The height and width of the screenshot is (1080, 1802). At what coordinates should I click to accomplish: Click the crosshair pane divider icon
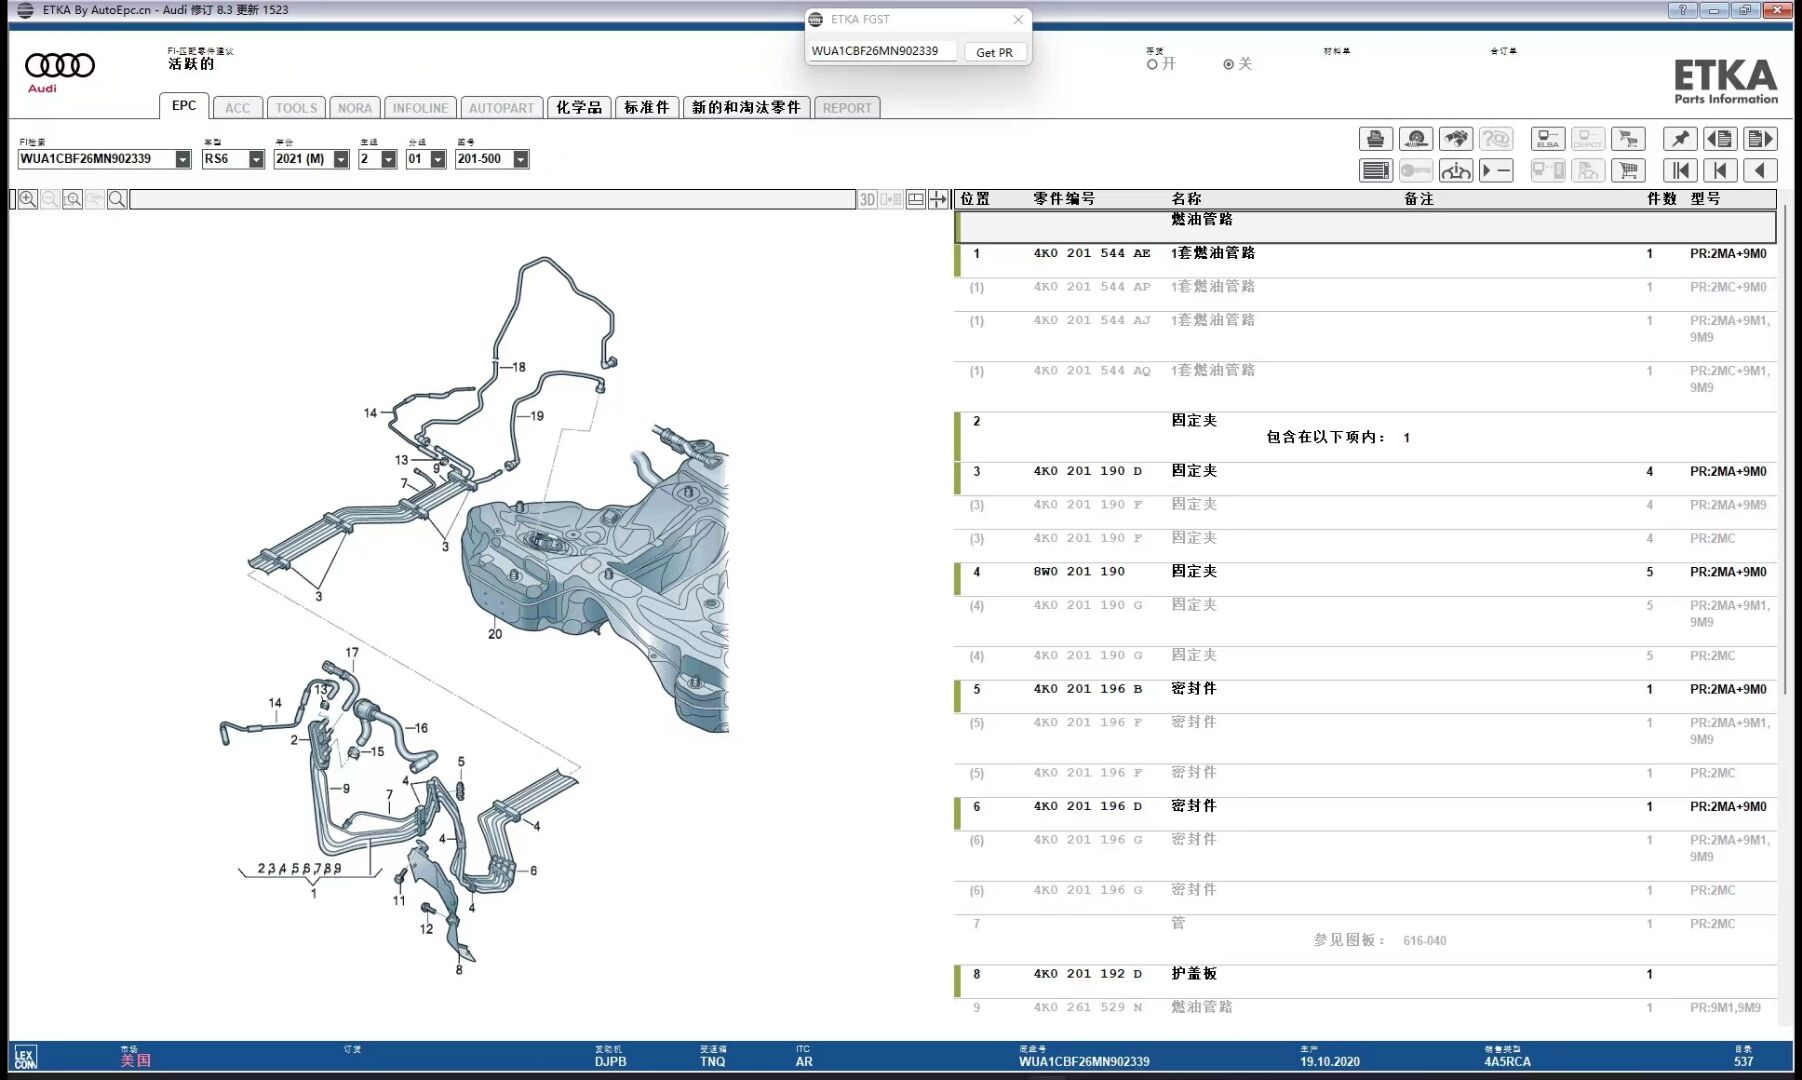point(937,199)
